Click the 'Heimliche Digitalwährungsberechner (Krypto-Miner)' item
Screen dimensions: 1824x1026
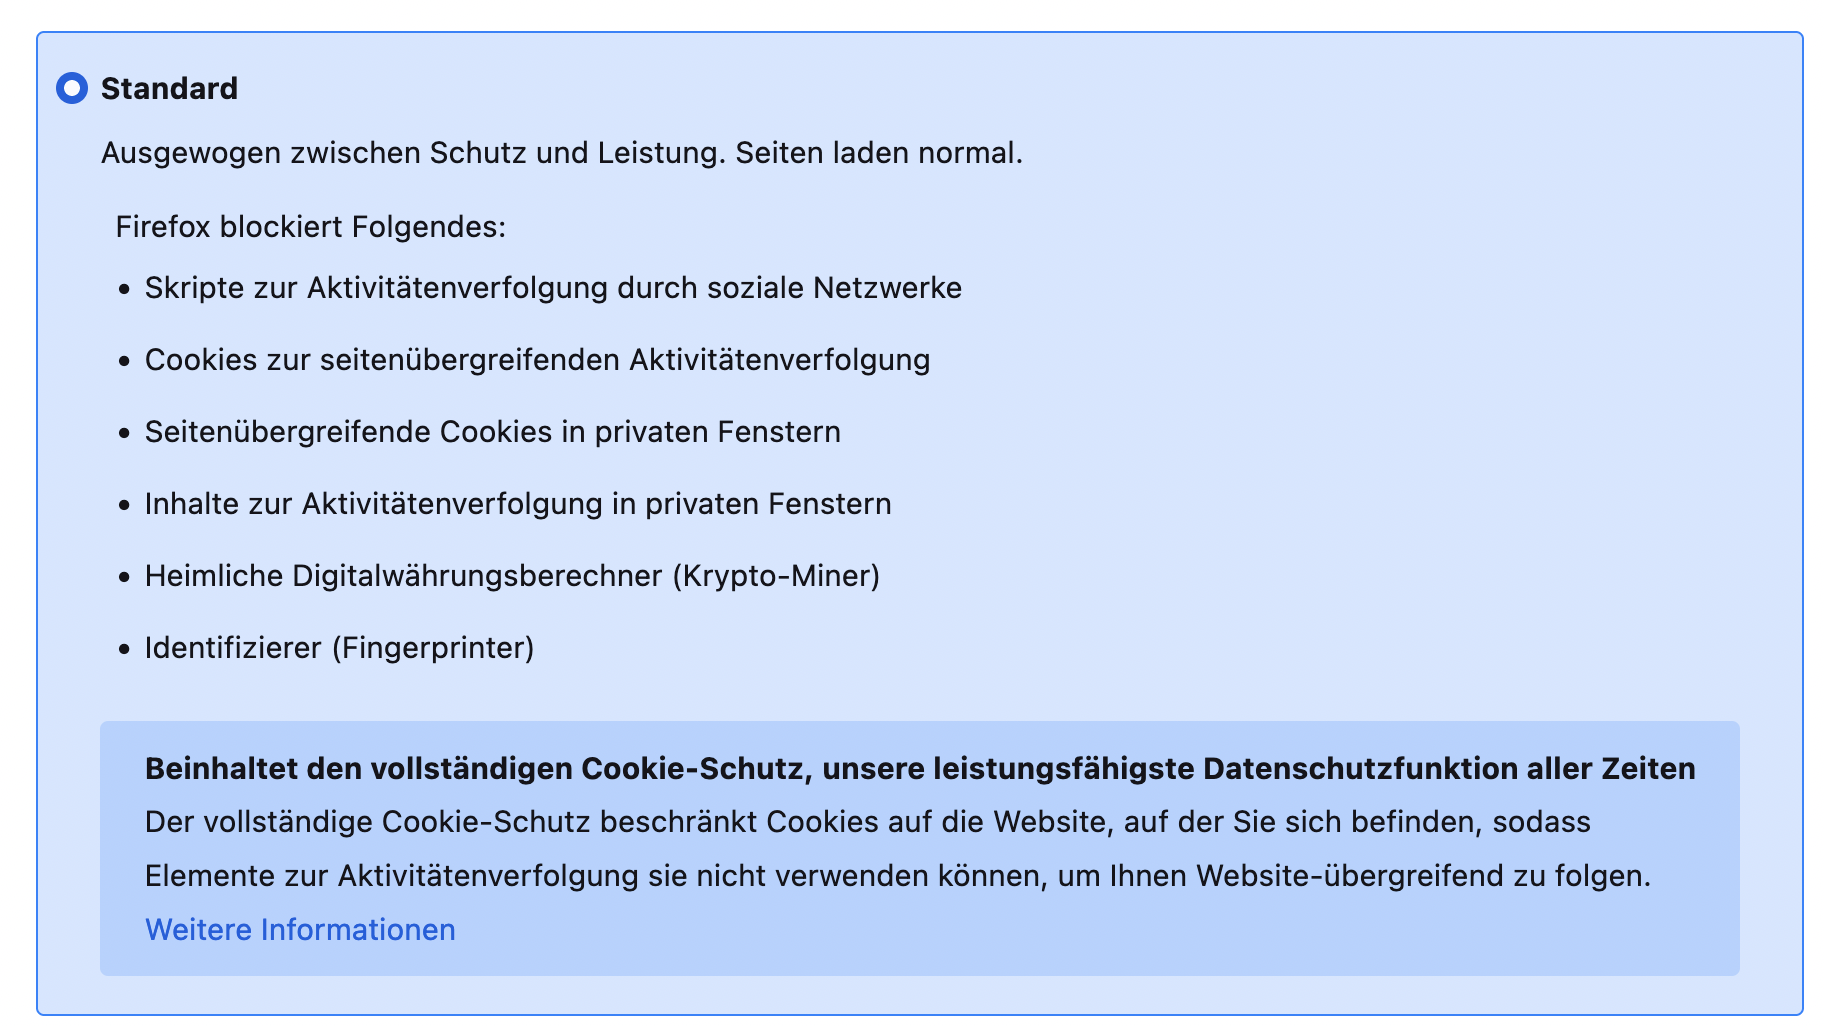(x=512, y=576)
